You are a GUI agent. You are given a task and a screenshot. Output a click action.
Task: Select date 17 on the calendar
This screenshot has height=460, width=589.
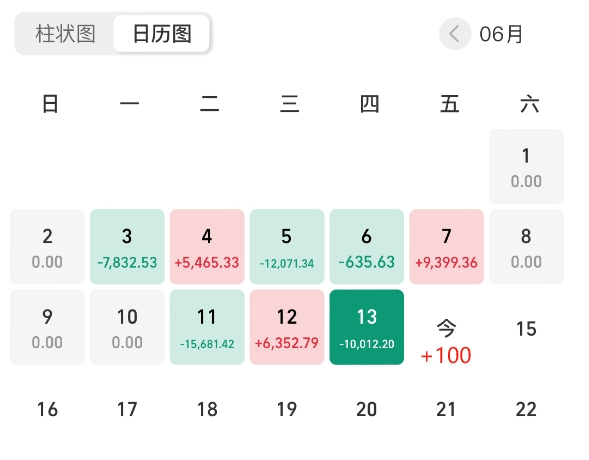(x=127, y=409)
